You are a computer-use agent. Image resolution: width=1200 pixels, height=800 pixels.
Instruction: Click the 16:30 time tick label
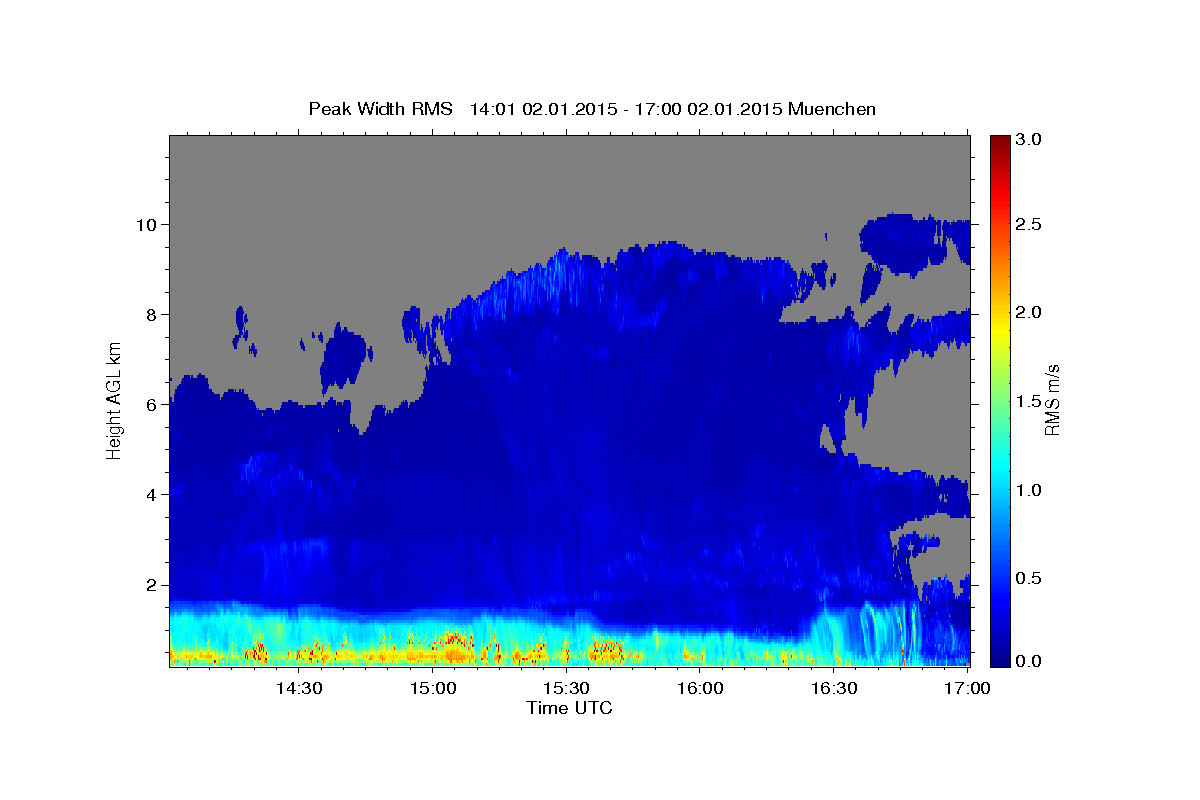[834, 688]
